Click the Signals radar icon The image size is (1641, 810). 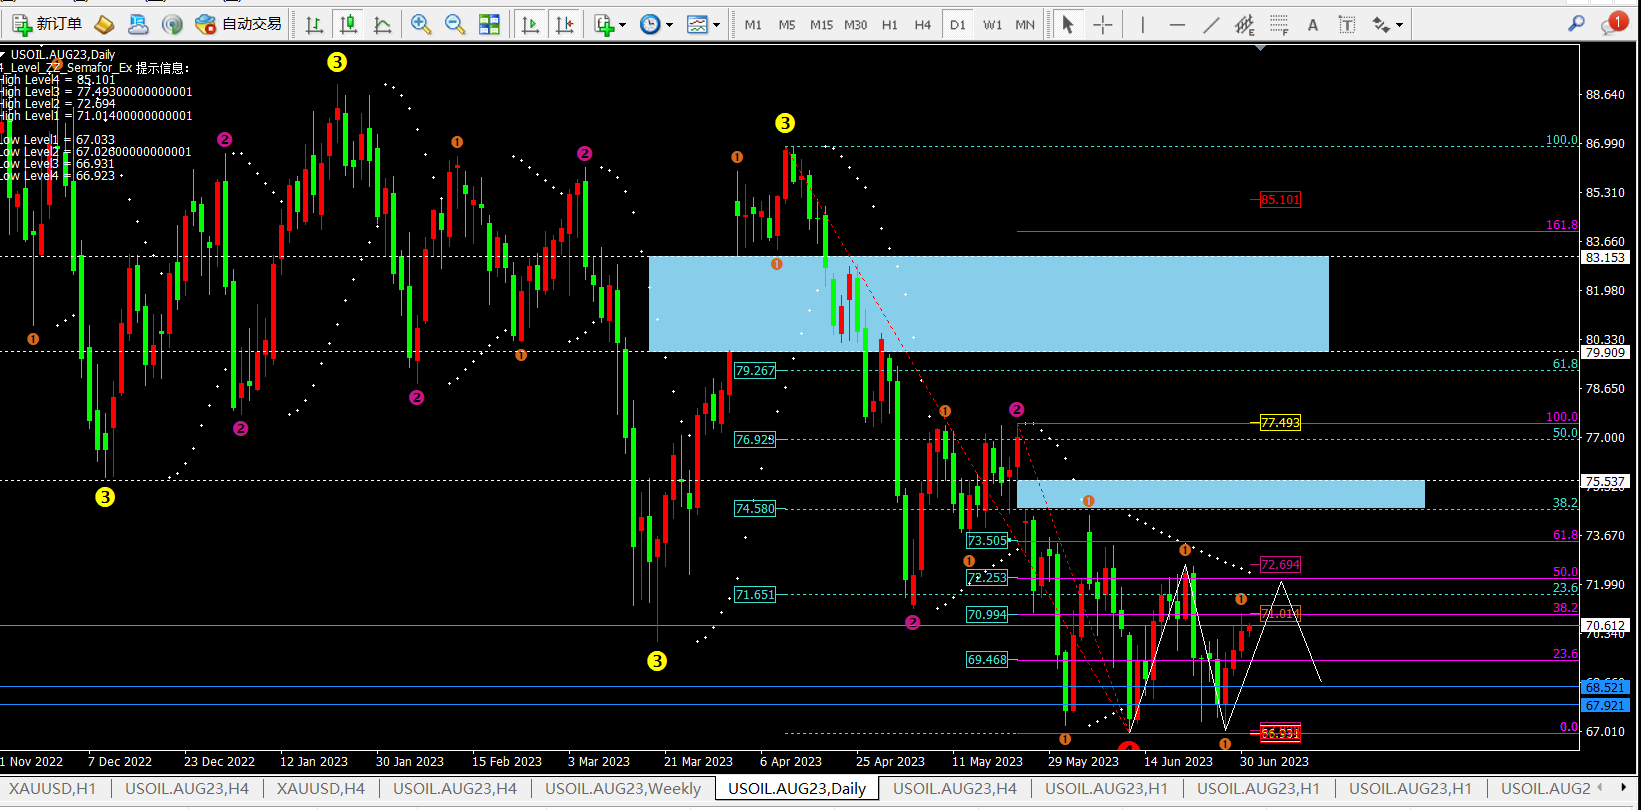click(x=172, y=24)
